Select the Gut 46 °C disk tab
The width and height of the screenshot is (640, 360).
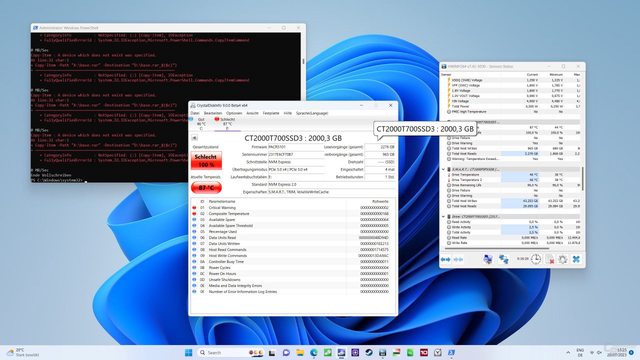201,124
